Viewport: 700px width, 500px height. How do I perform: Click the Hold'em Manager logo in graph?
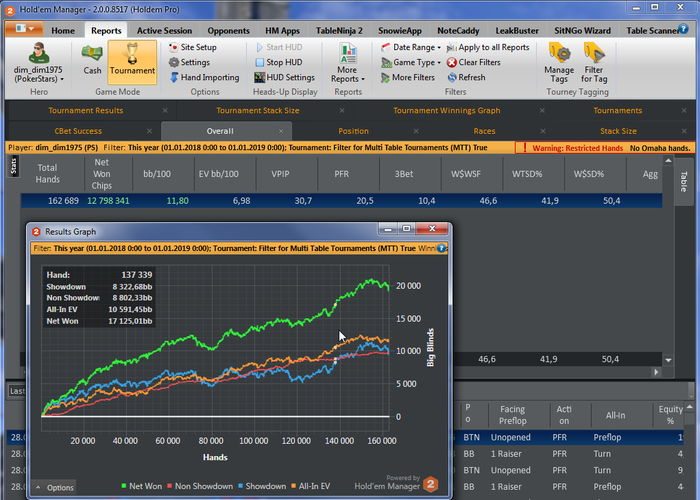tap(431, 484)
